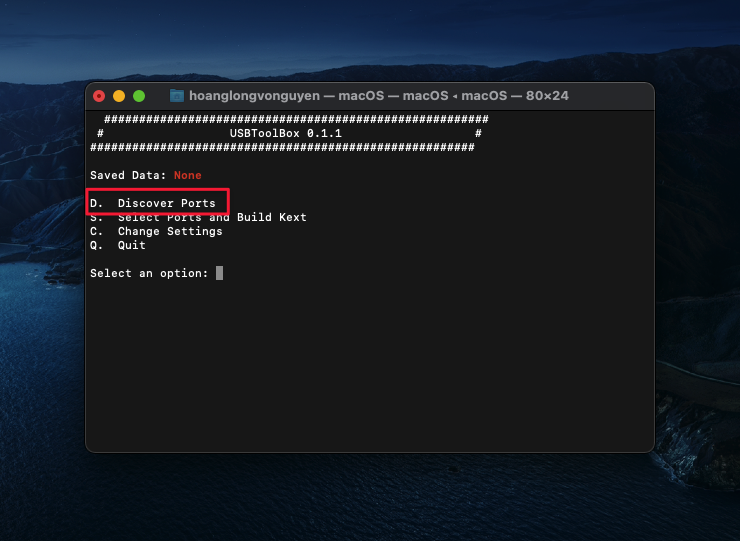Click the red "None" saved data value
The image size is (740, 541).
click(x=187, y=175)
